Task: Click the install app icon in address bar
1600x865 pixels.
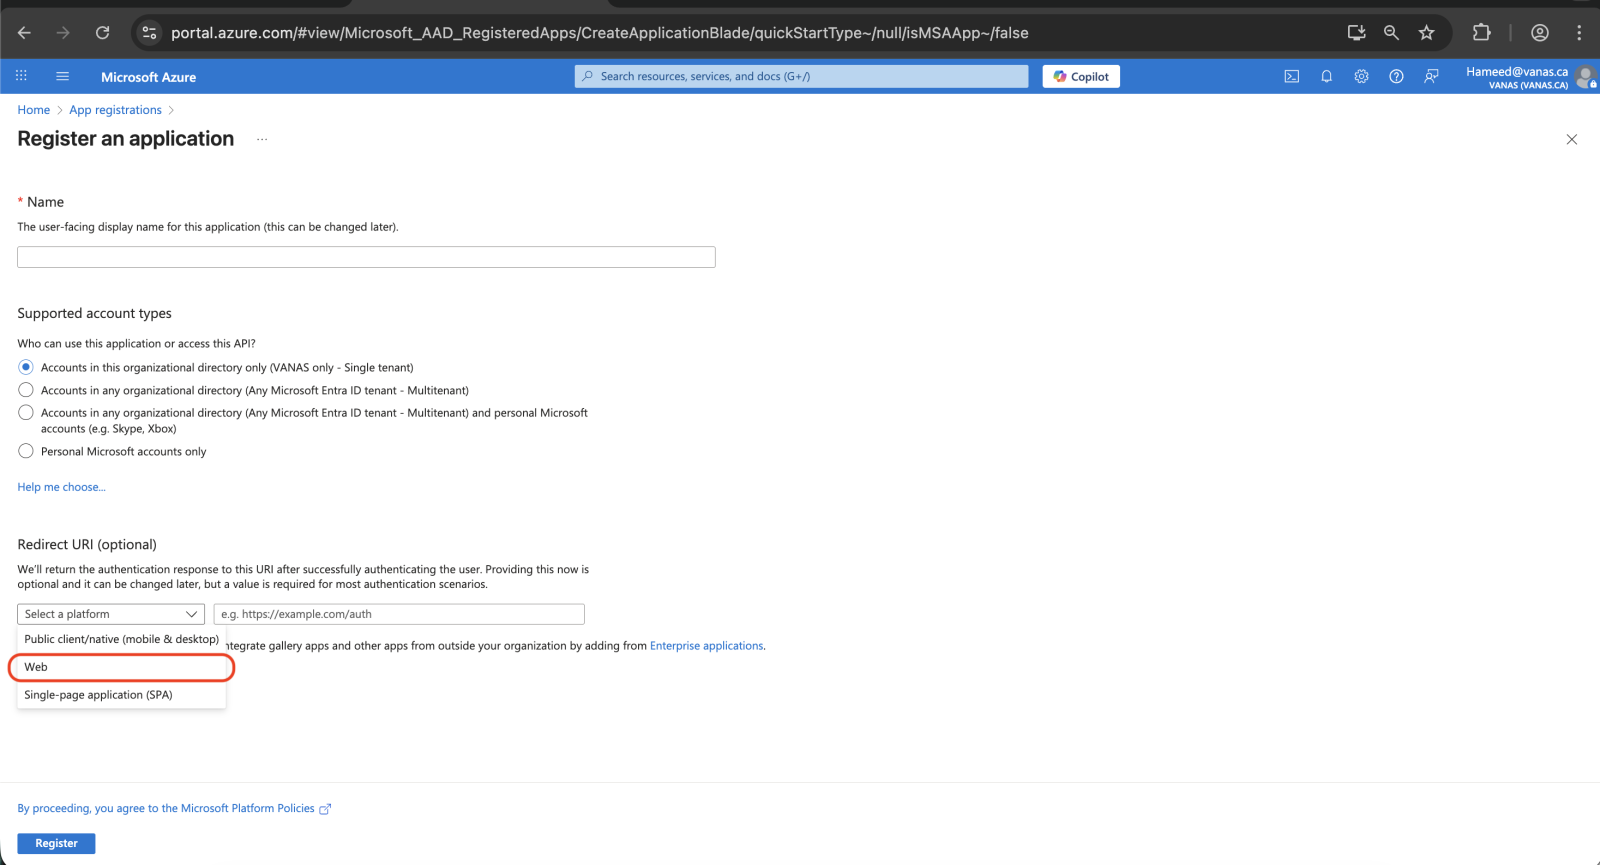Action: [1356, 33]
